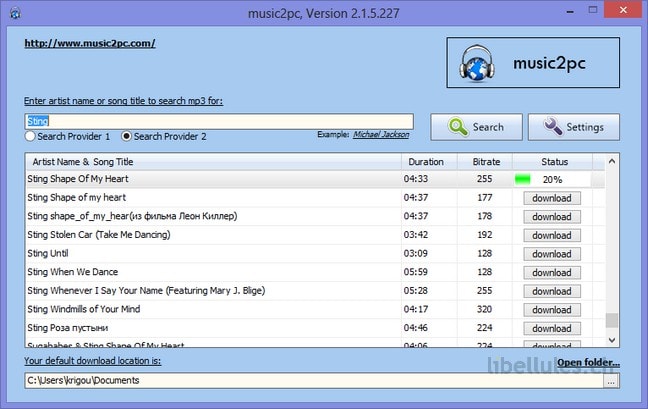Download Sting Shape of my heart 177 bitrate
648x409 pixels.
(552, 198)
